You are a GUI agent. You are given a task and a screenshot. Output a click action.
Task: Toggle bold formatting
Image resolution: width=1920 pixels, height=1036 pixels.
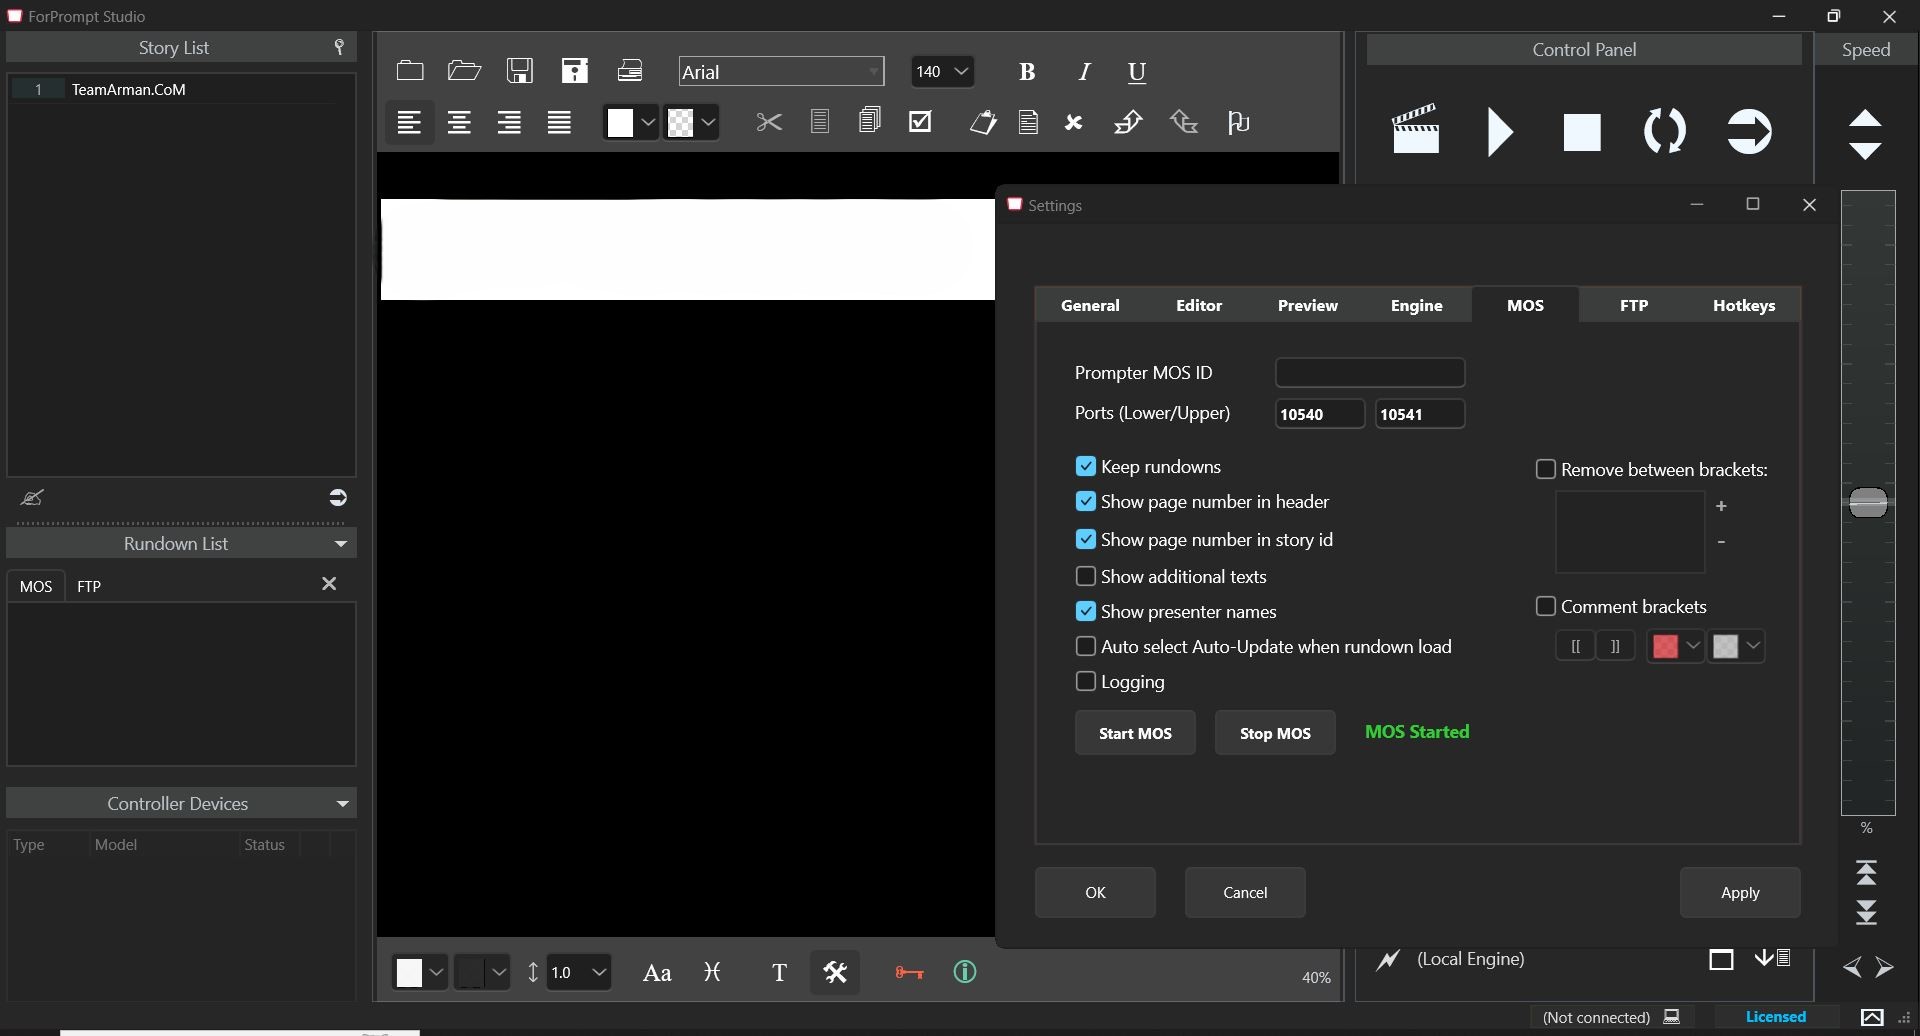pos(1026,72)
